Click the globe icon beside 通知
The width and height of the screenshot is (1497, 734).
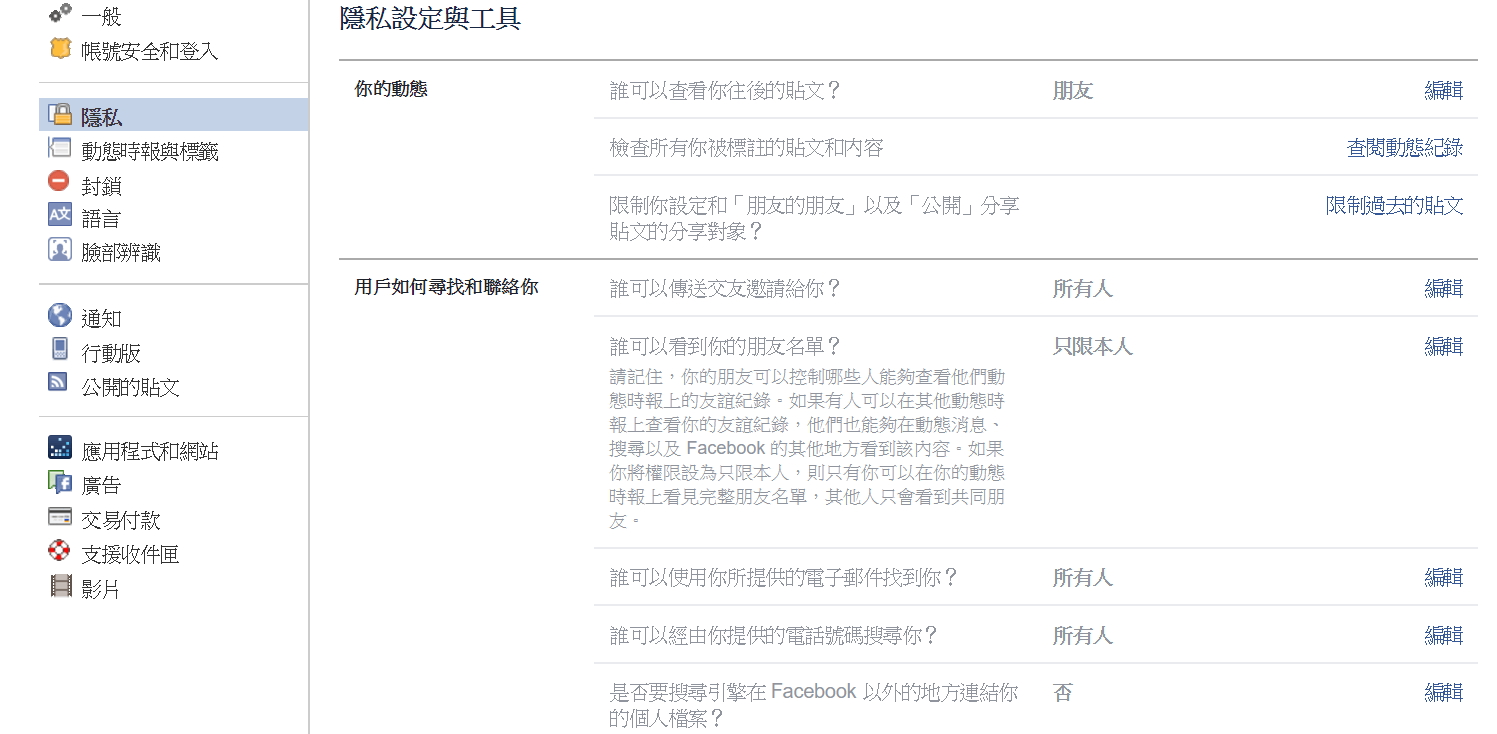[x=60, y=316]
